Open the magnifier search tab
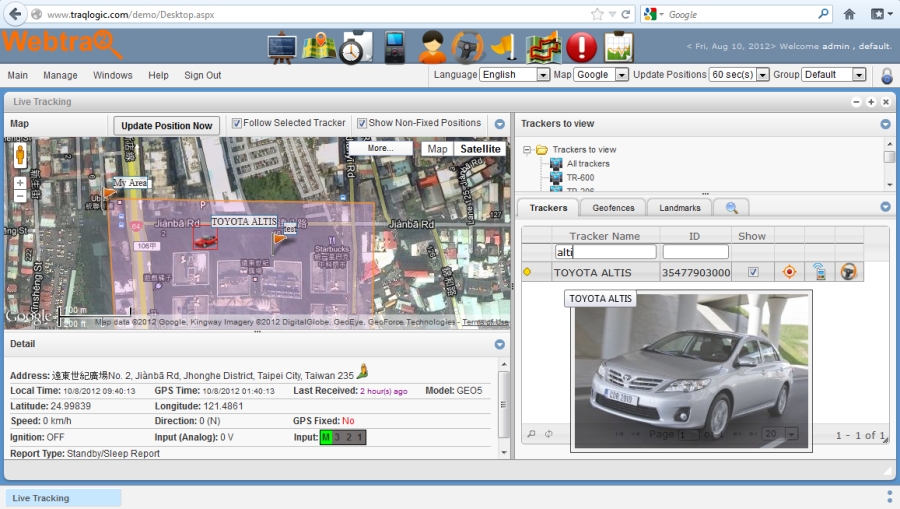The width and height of the screenshot is (900, 509). pos(731,208)
